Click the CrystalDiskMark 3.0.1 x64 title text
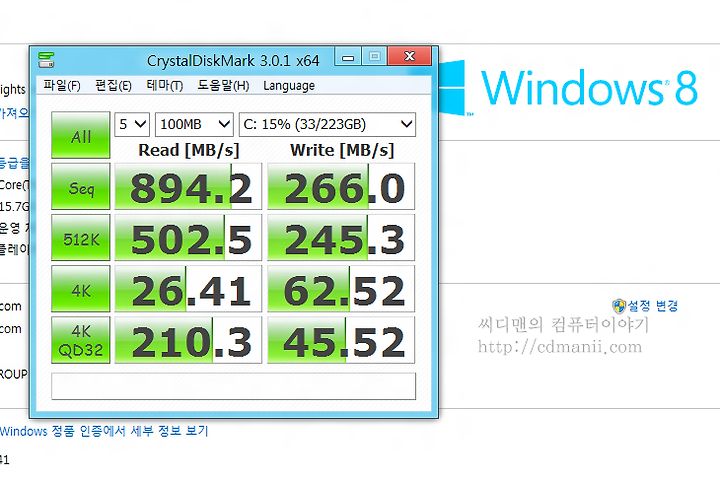This screenshot has height=480, width=720. pyautogui.click(x=233, y=61)
